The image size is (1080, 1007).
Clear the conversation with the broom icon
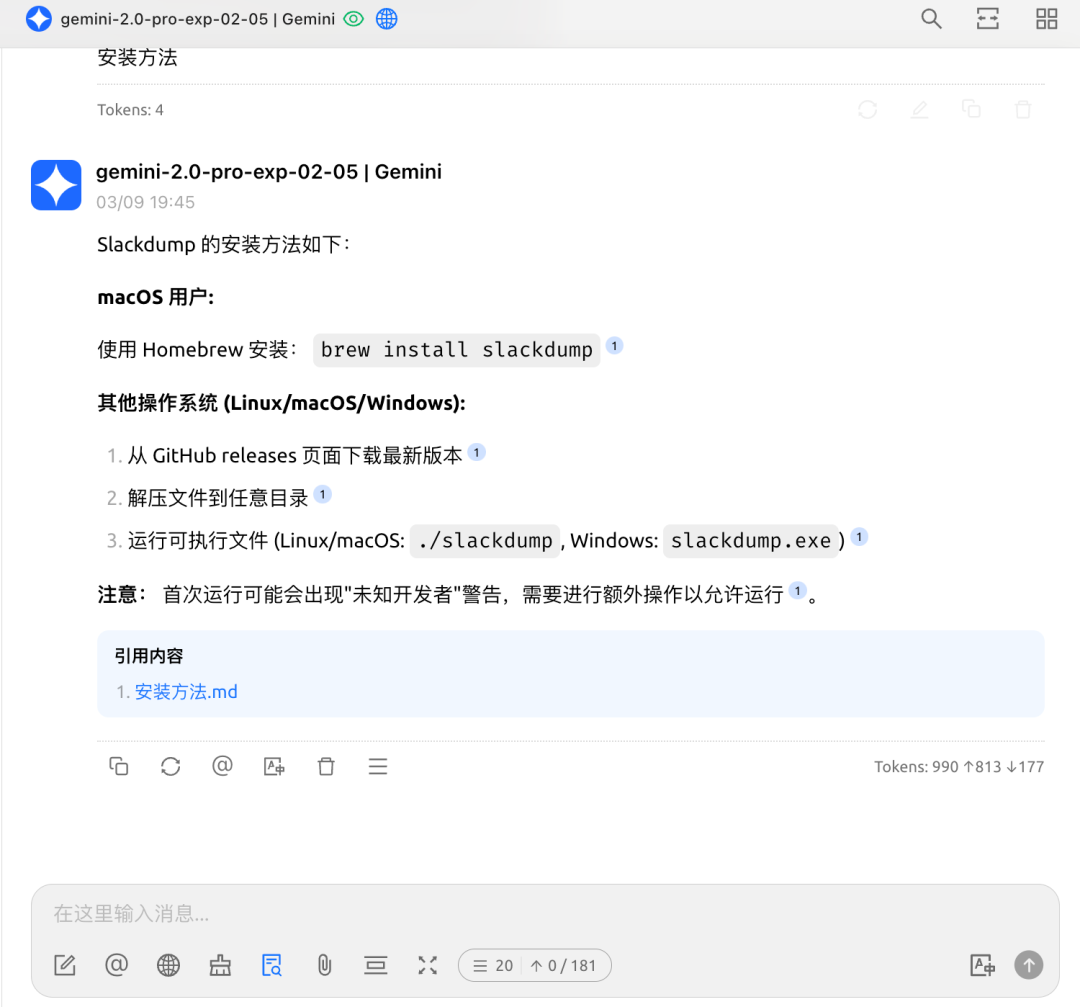(220, 965)
